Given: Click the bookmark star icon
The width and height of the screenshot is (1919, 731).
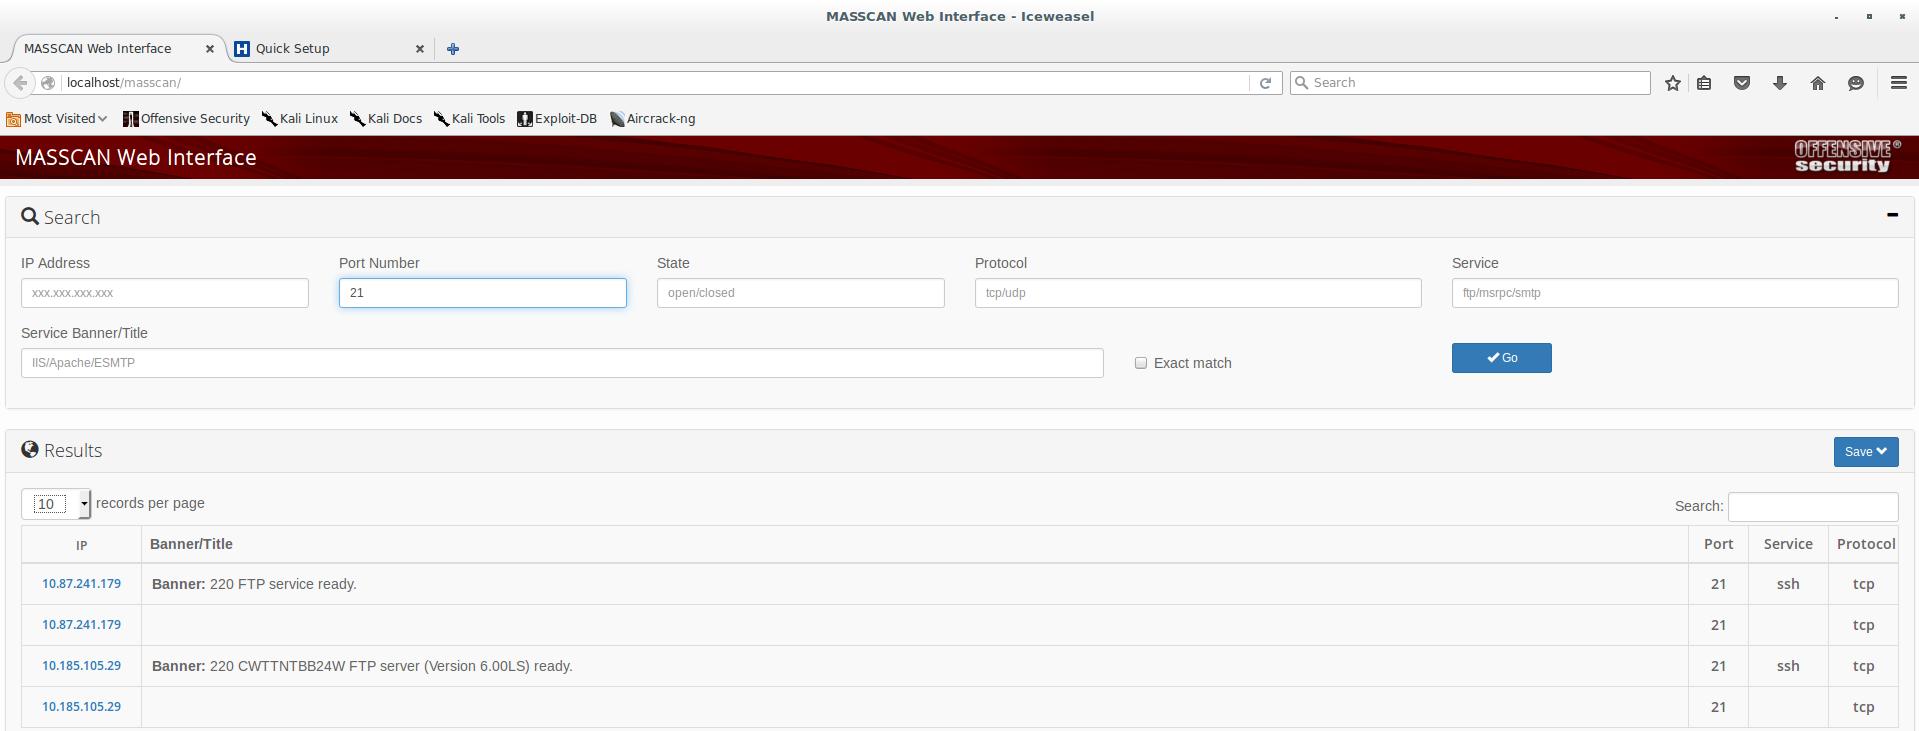Looking at the screenshot, I should point(1672,83).
